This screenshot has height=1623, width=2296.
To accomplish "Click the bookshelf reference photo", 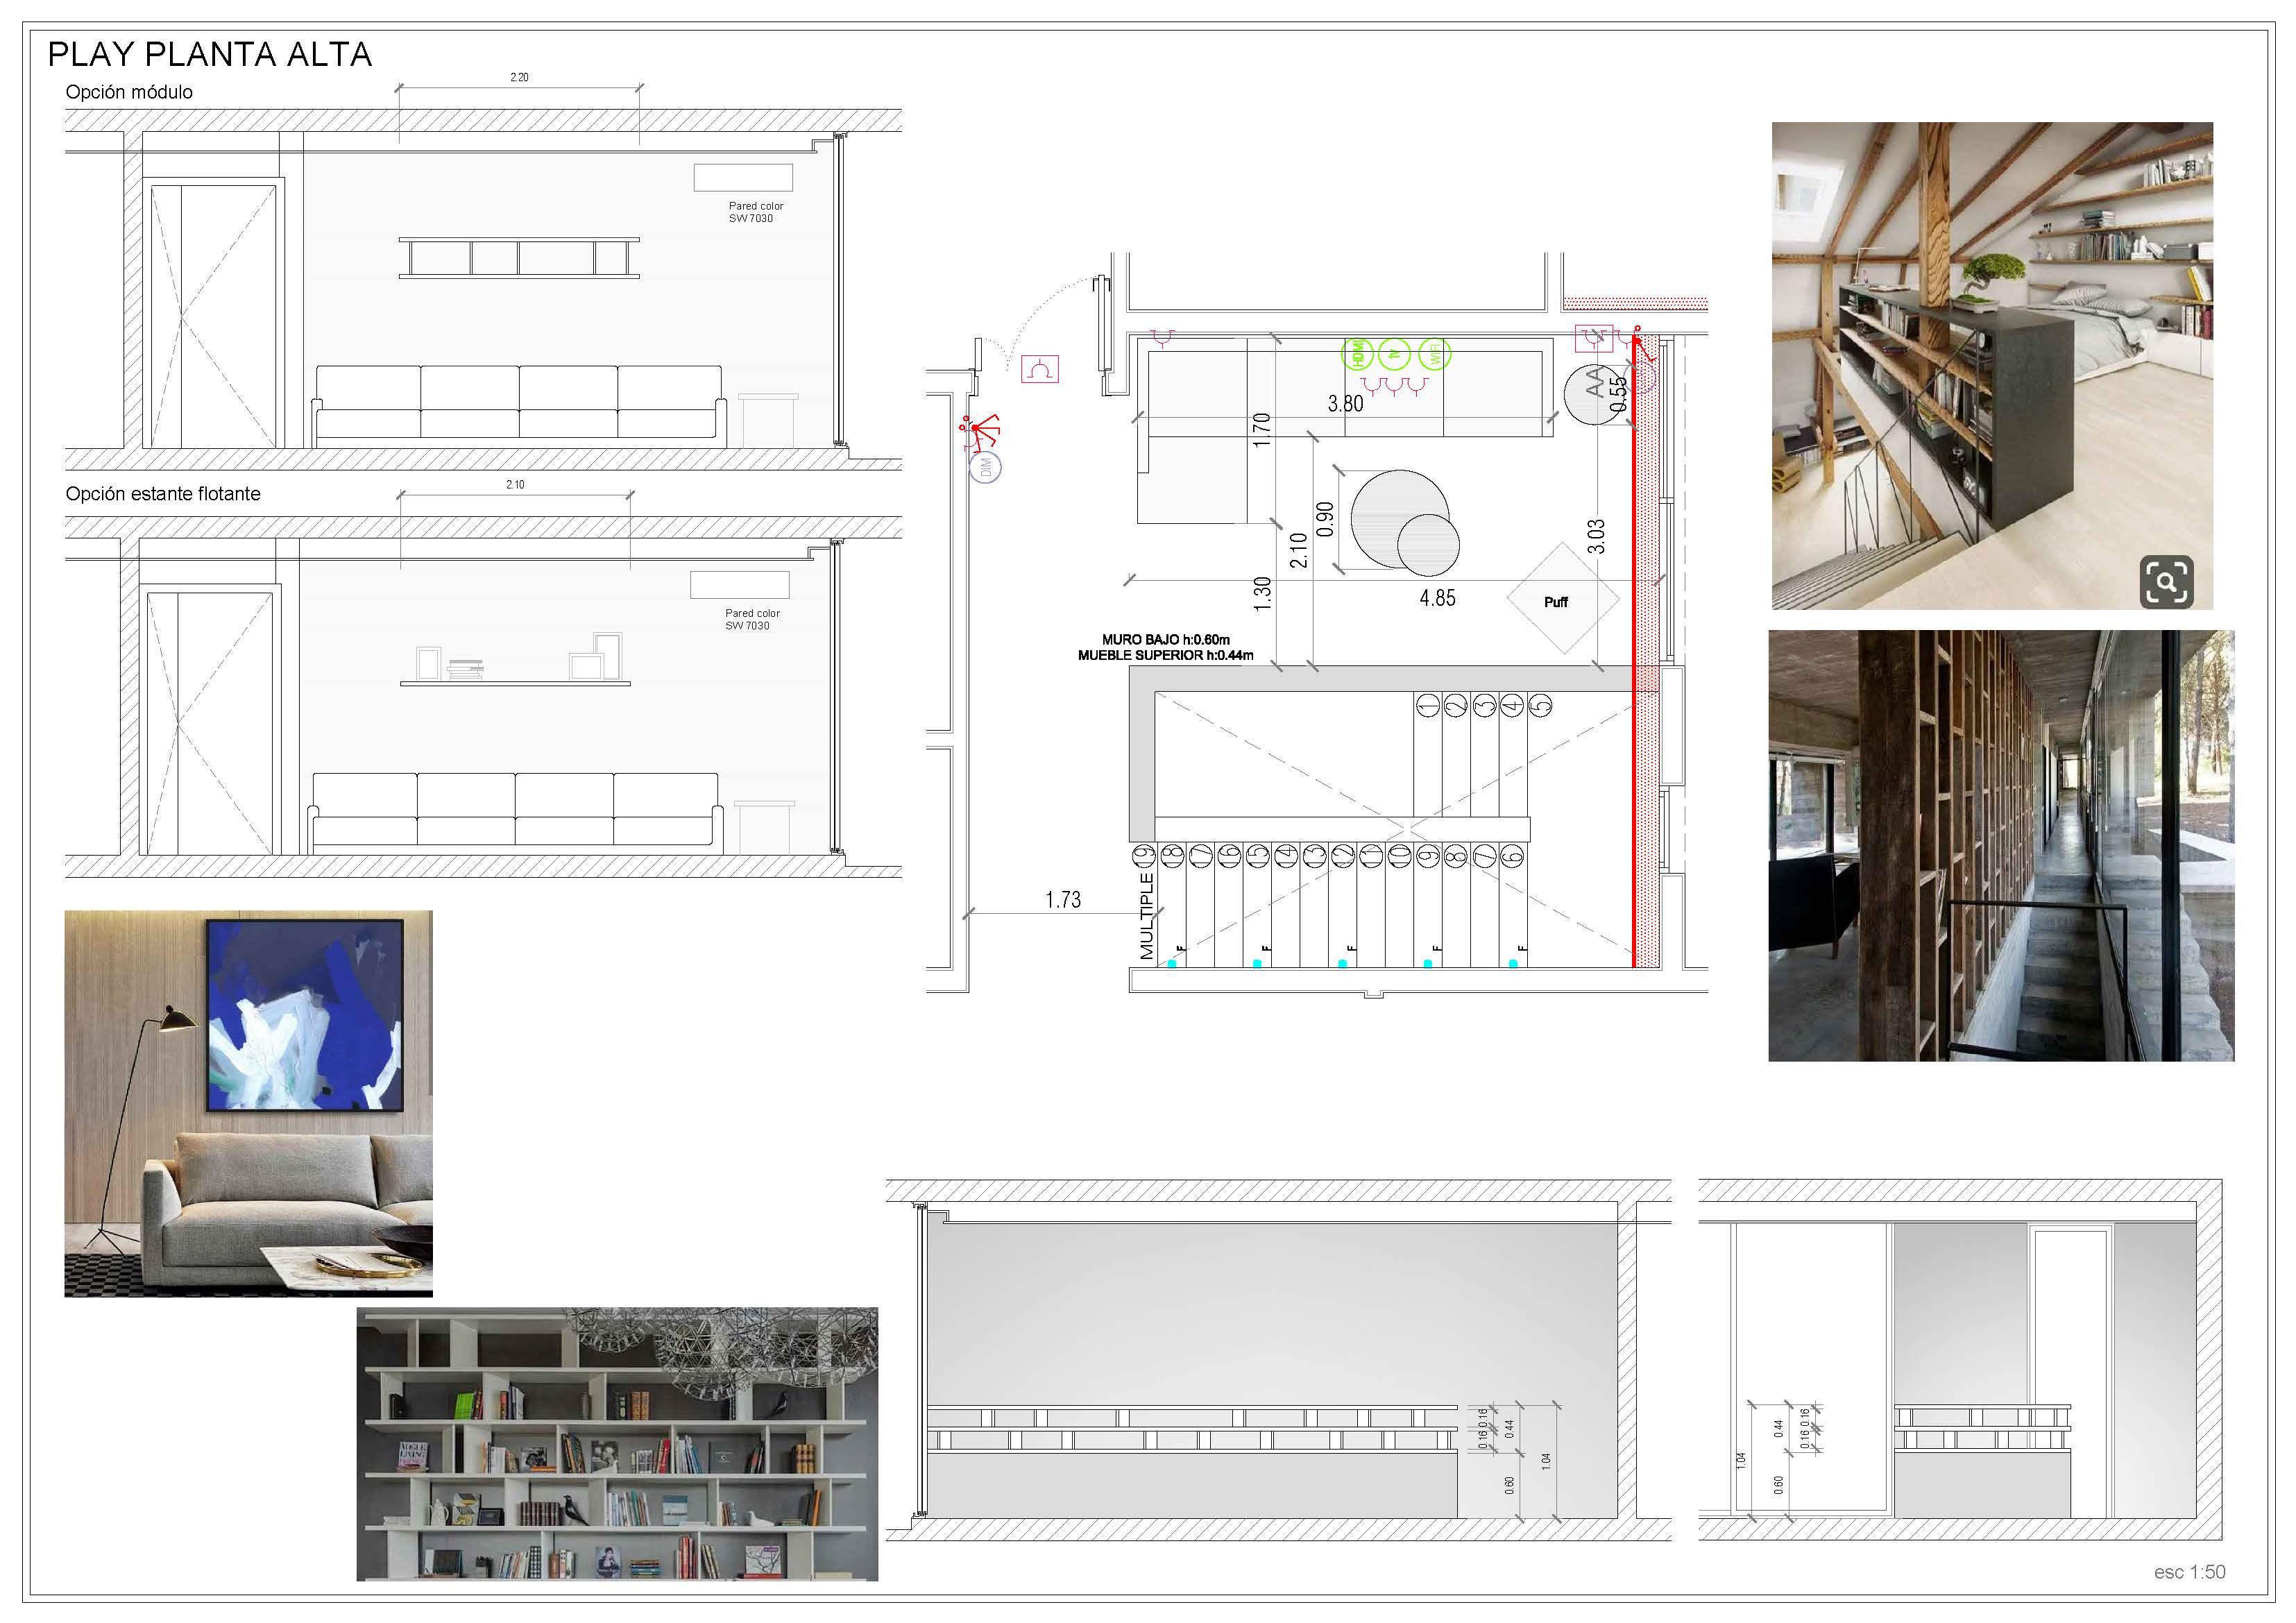I will (617, 1444).
